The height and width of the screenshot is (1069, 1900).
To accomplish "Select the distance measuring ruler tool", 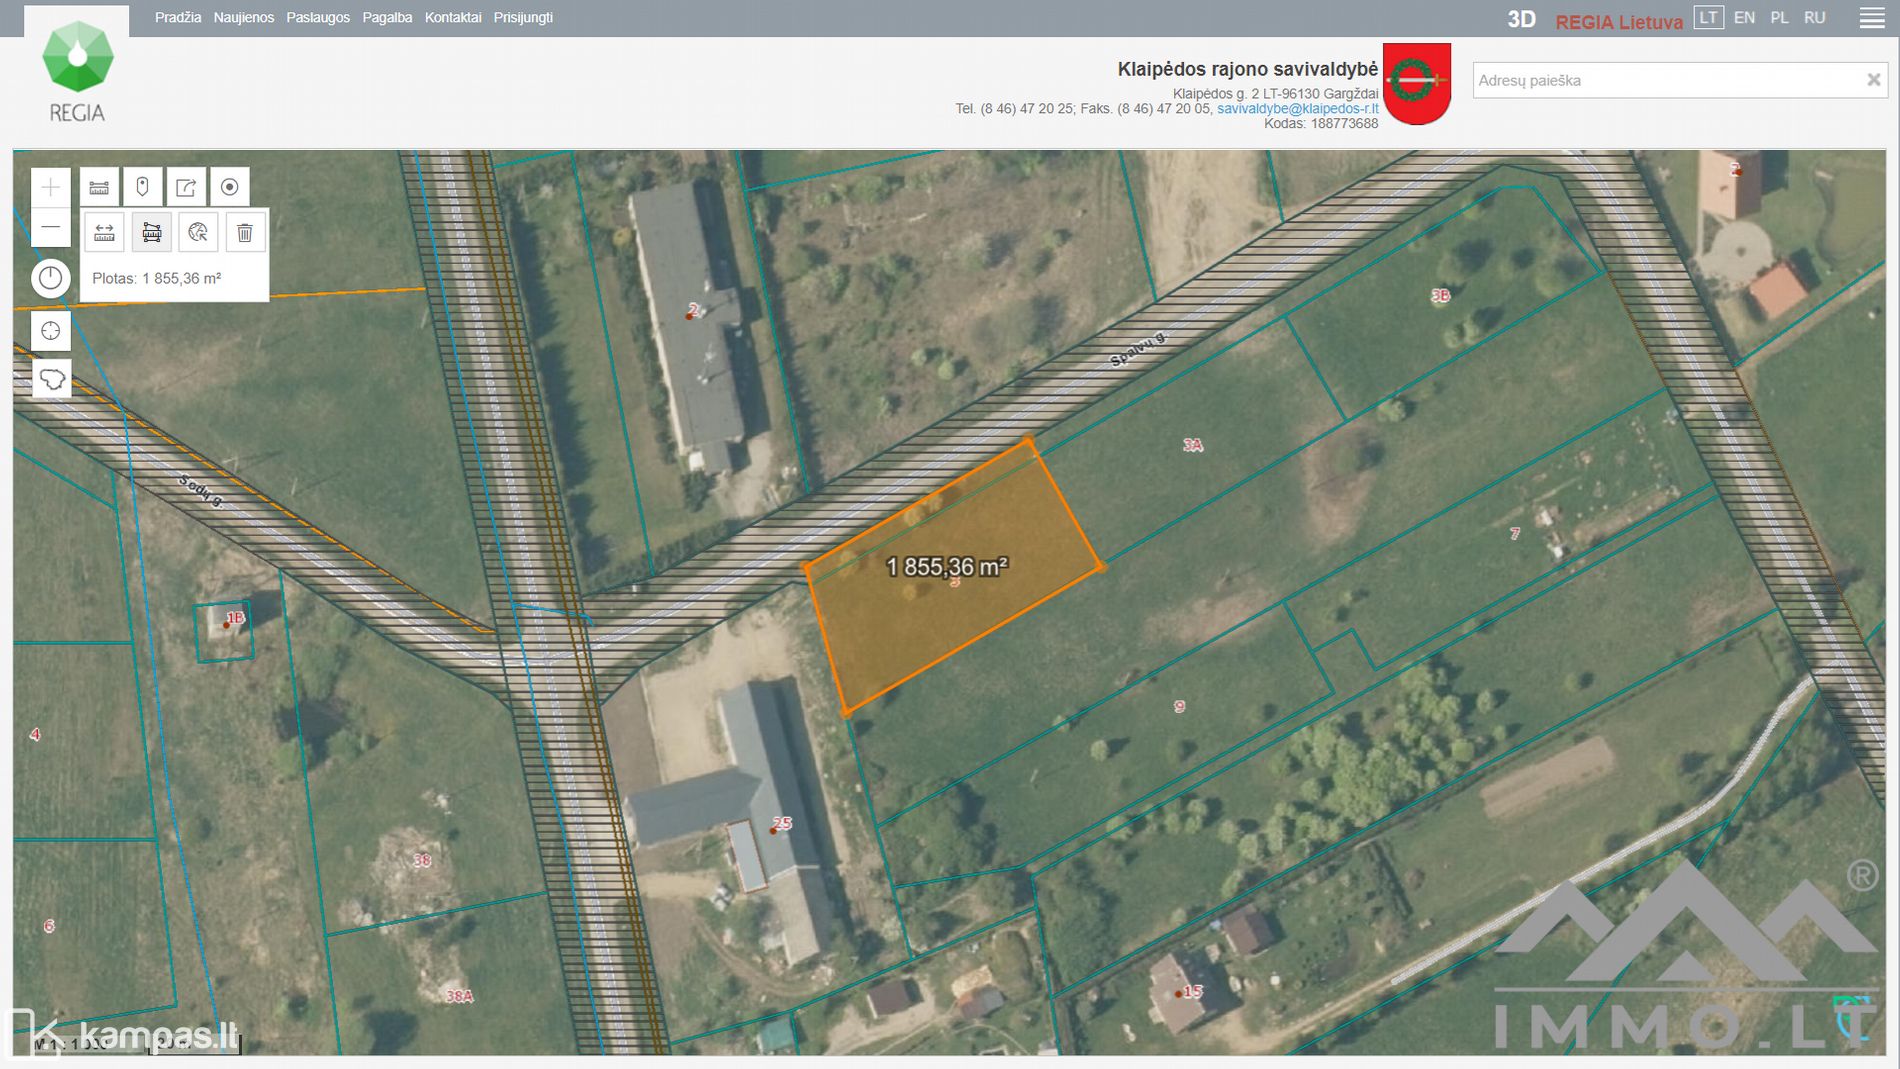I will click(x=104, y=233).
